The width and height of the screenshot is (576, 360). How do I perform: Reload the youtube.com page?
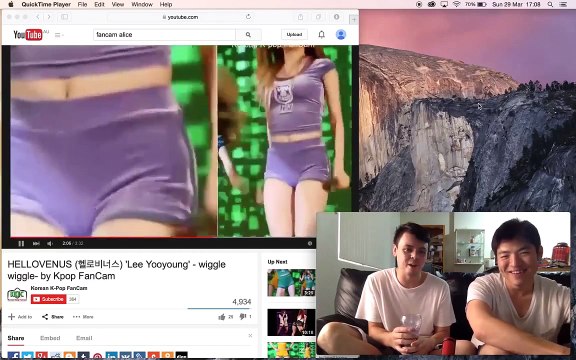248,17
